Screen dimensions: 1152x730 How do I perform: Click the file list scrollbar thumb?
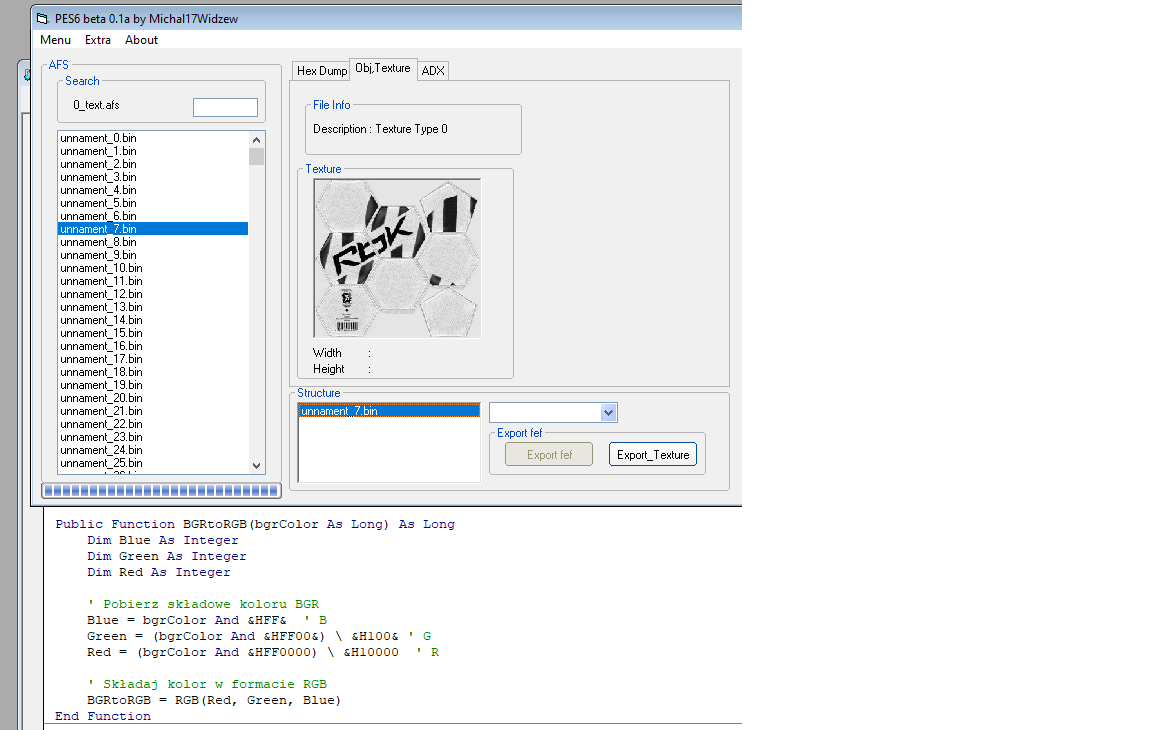256,156
